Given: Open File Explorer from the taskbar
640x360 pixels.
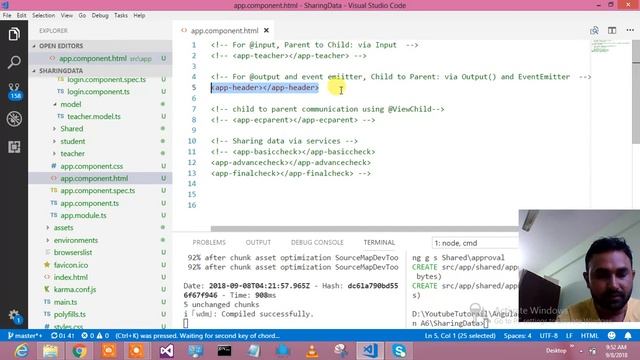Looking at the screenshot, I should (x=51, y=351).
